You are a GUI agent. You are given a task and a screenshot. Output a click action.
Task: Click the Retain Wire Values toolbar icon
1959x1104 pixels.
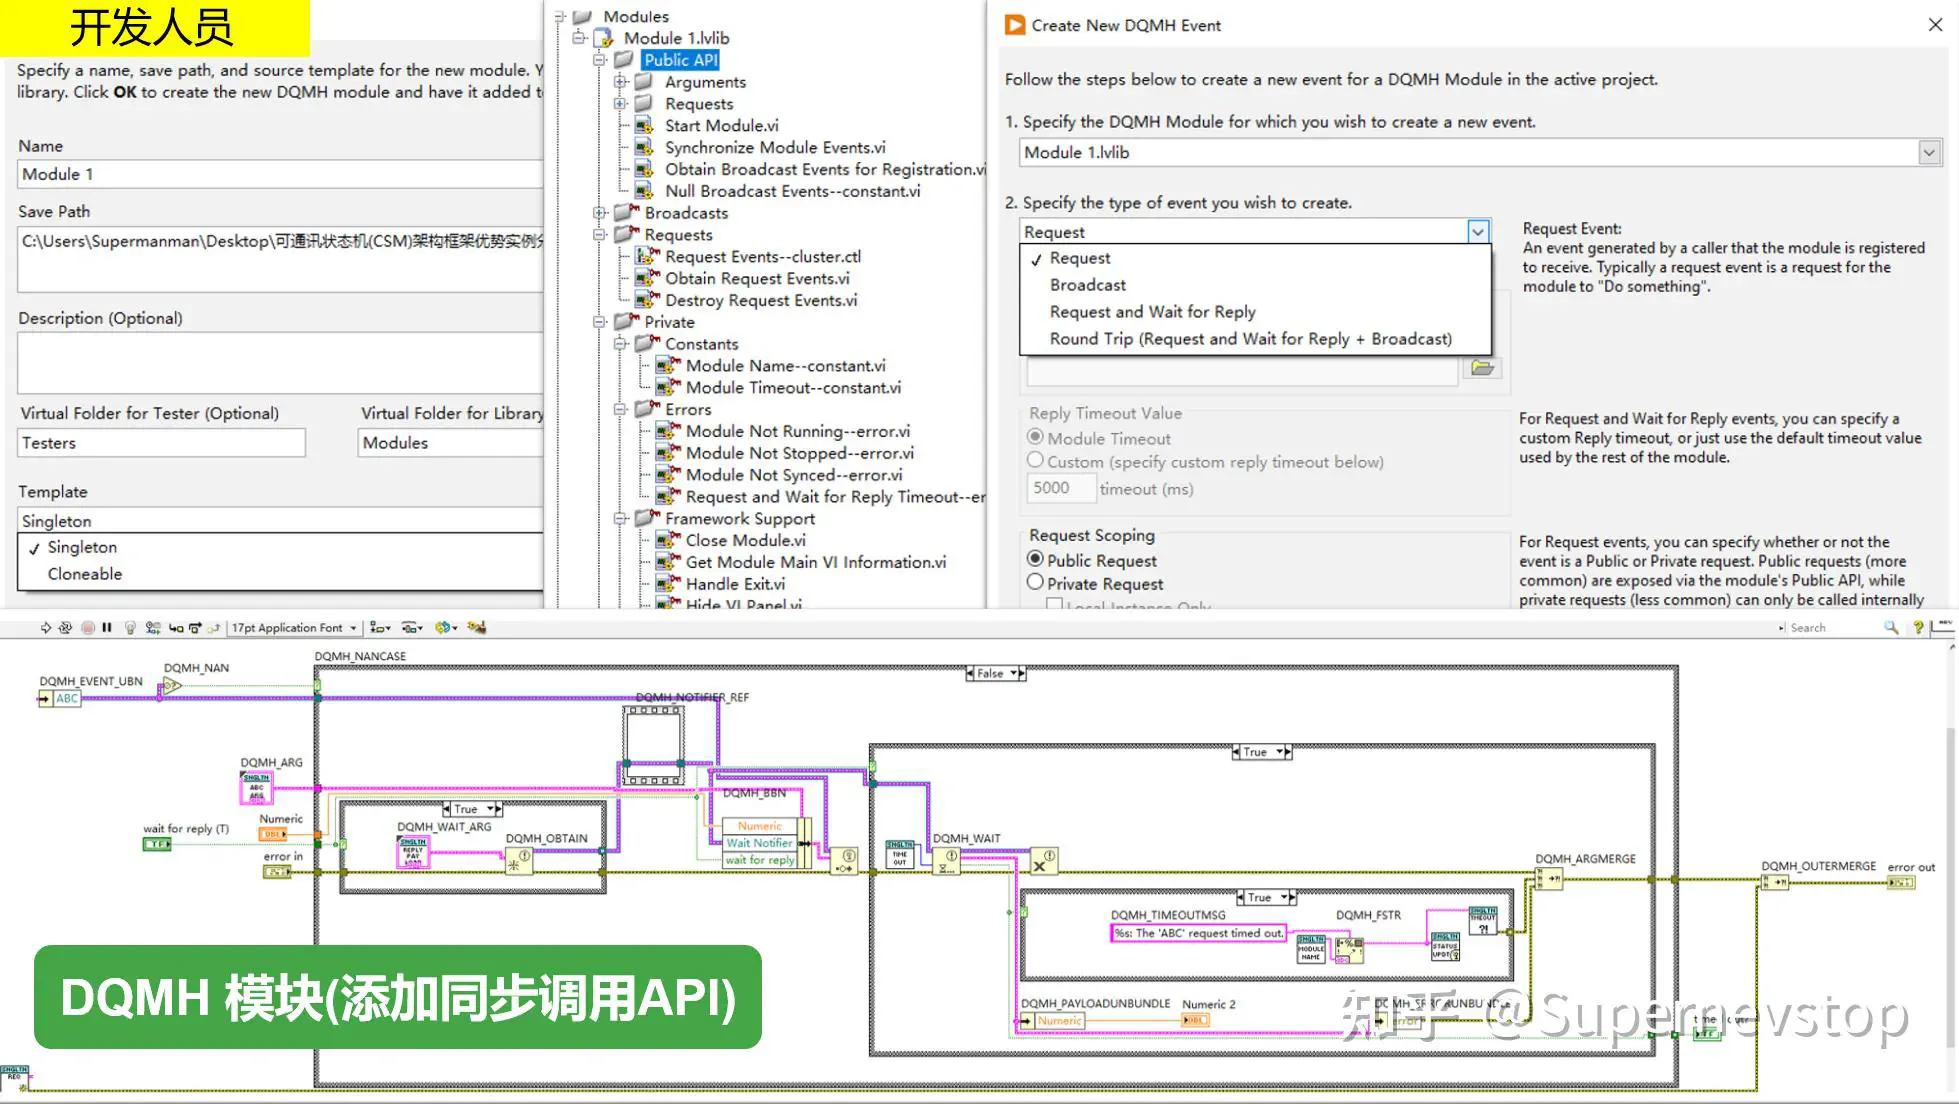[153, 628]
